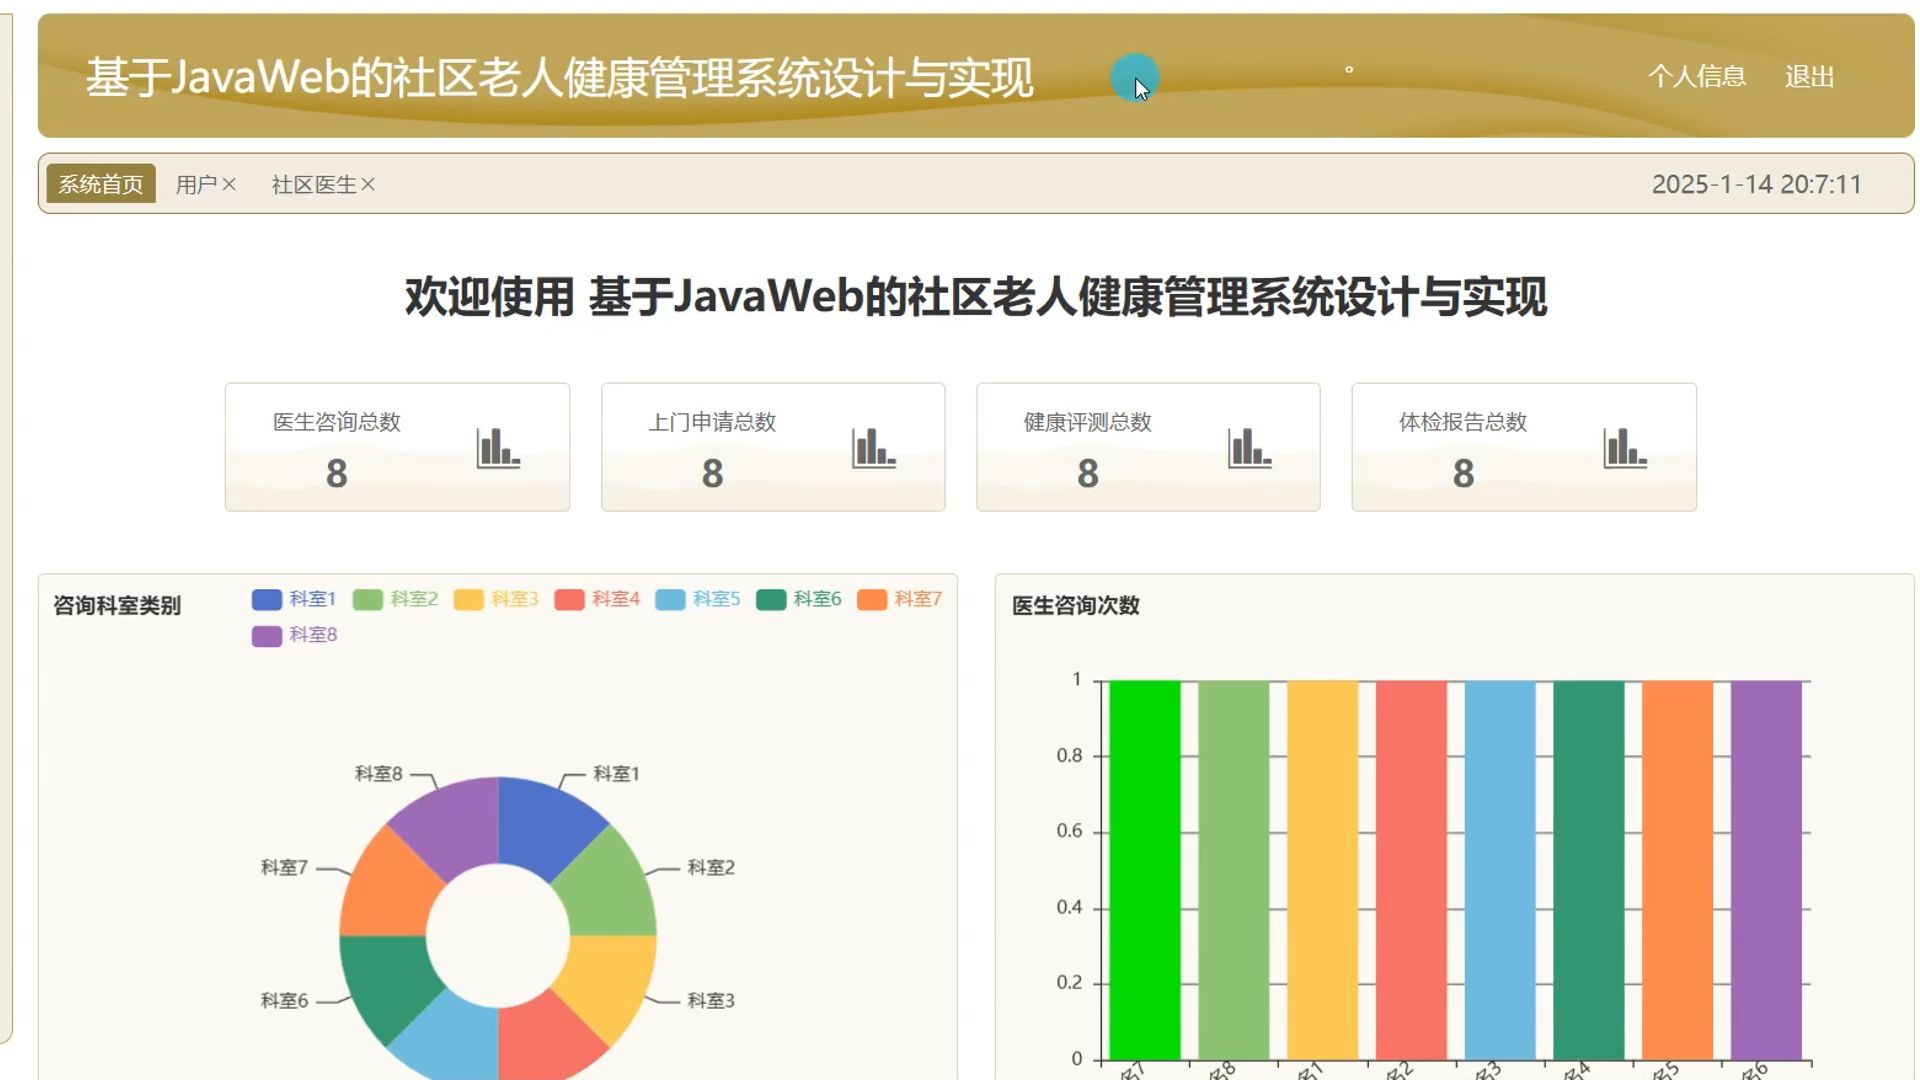Open the 系统首页 tab
This screenshot has width=1920, height=1080.
101,184
